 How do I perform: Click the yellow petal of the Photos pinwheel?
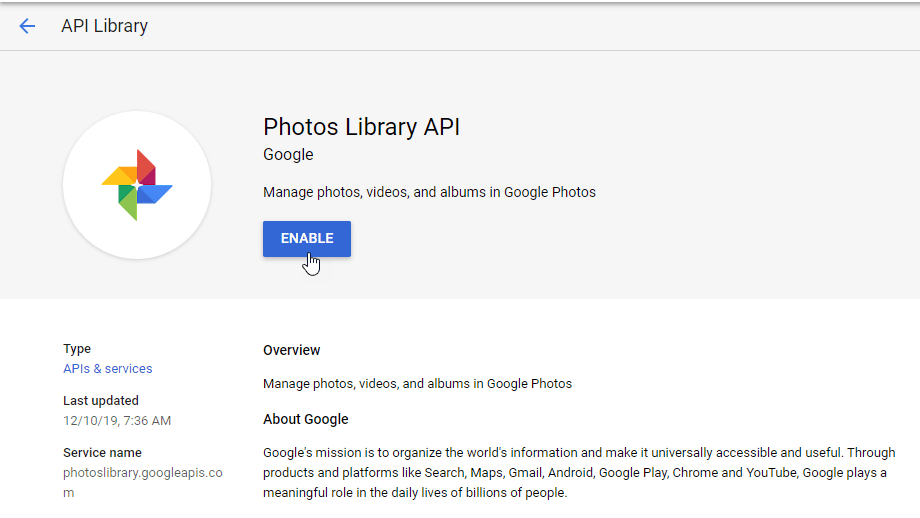point(118,177)
